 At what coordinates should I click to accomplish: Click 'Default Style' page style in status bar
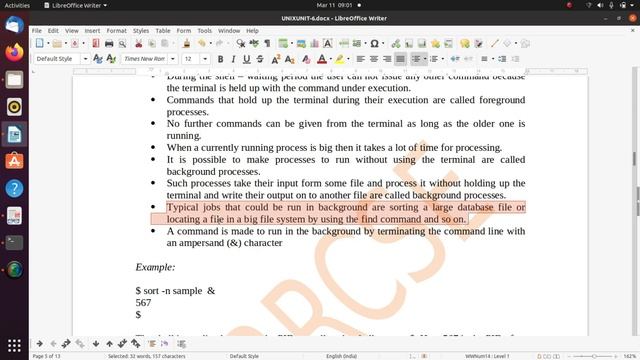pos(244,356)
